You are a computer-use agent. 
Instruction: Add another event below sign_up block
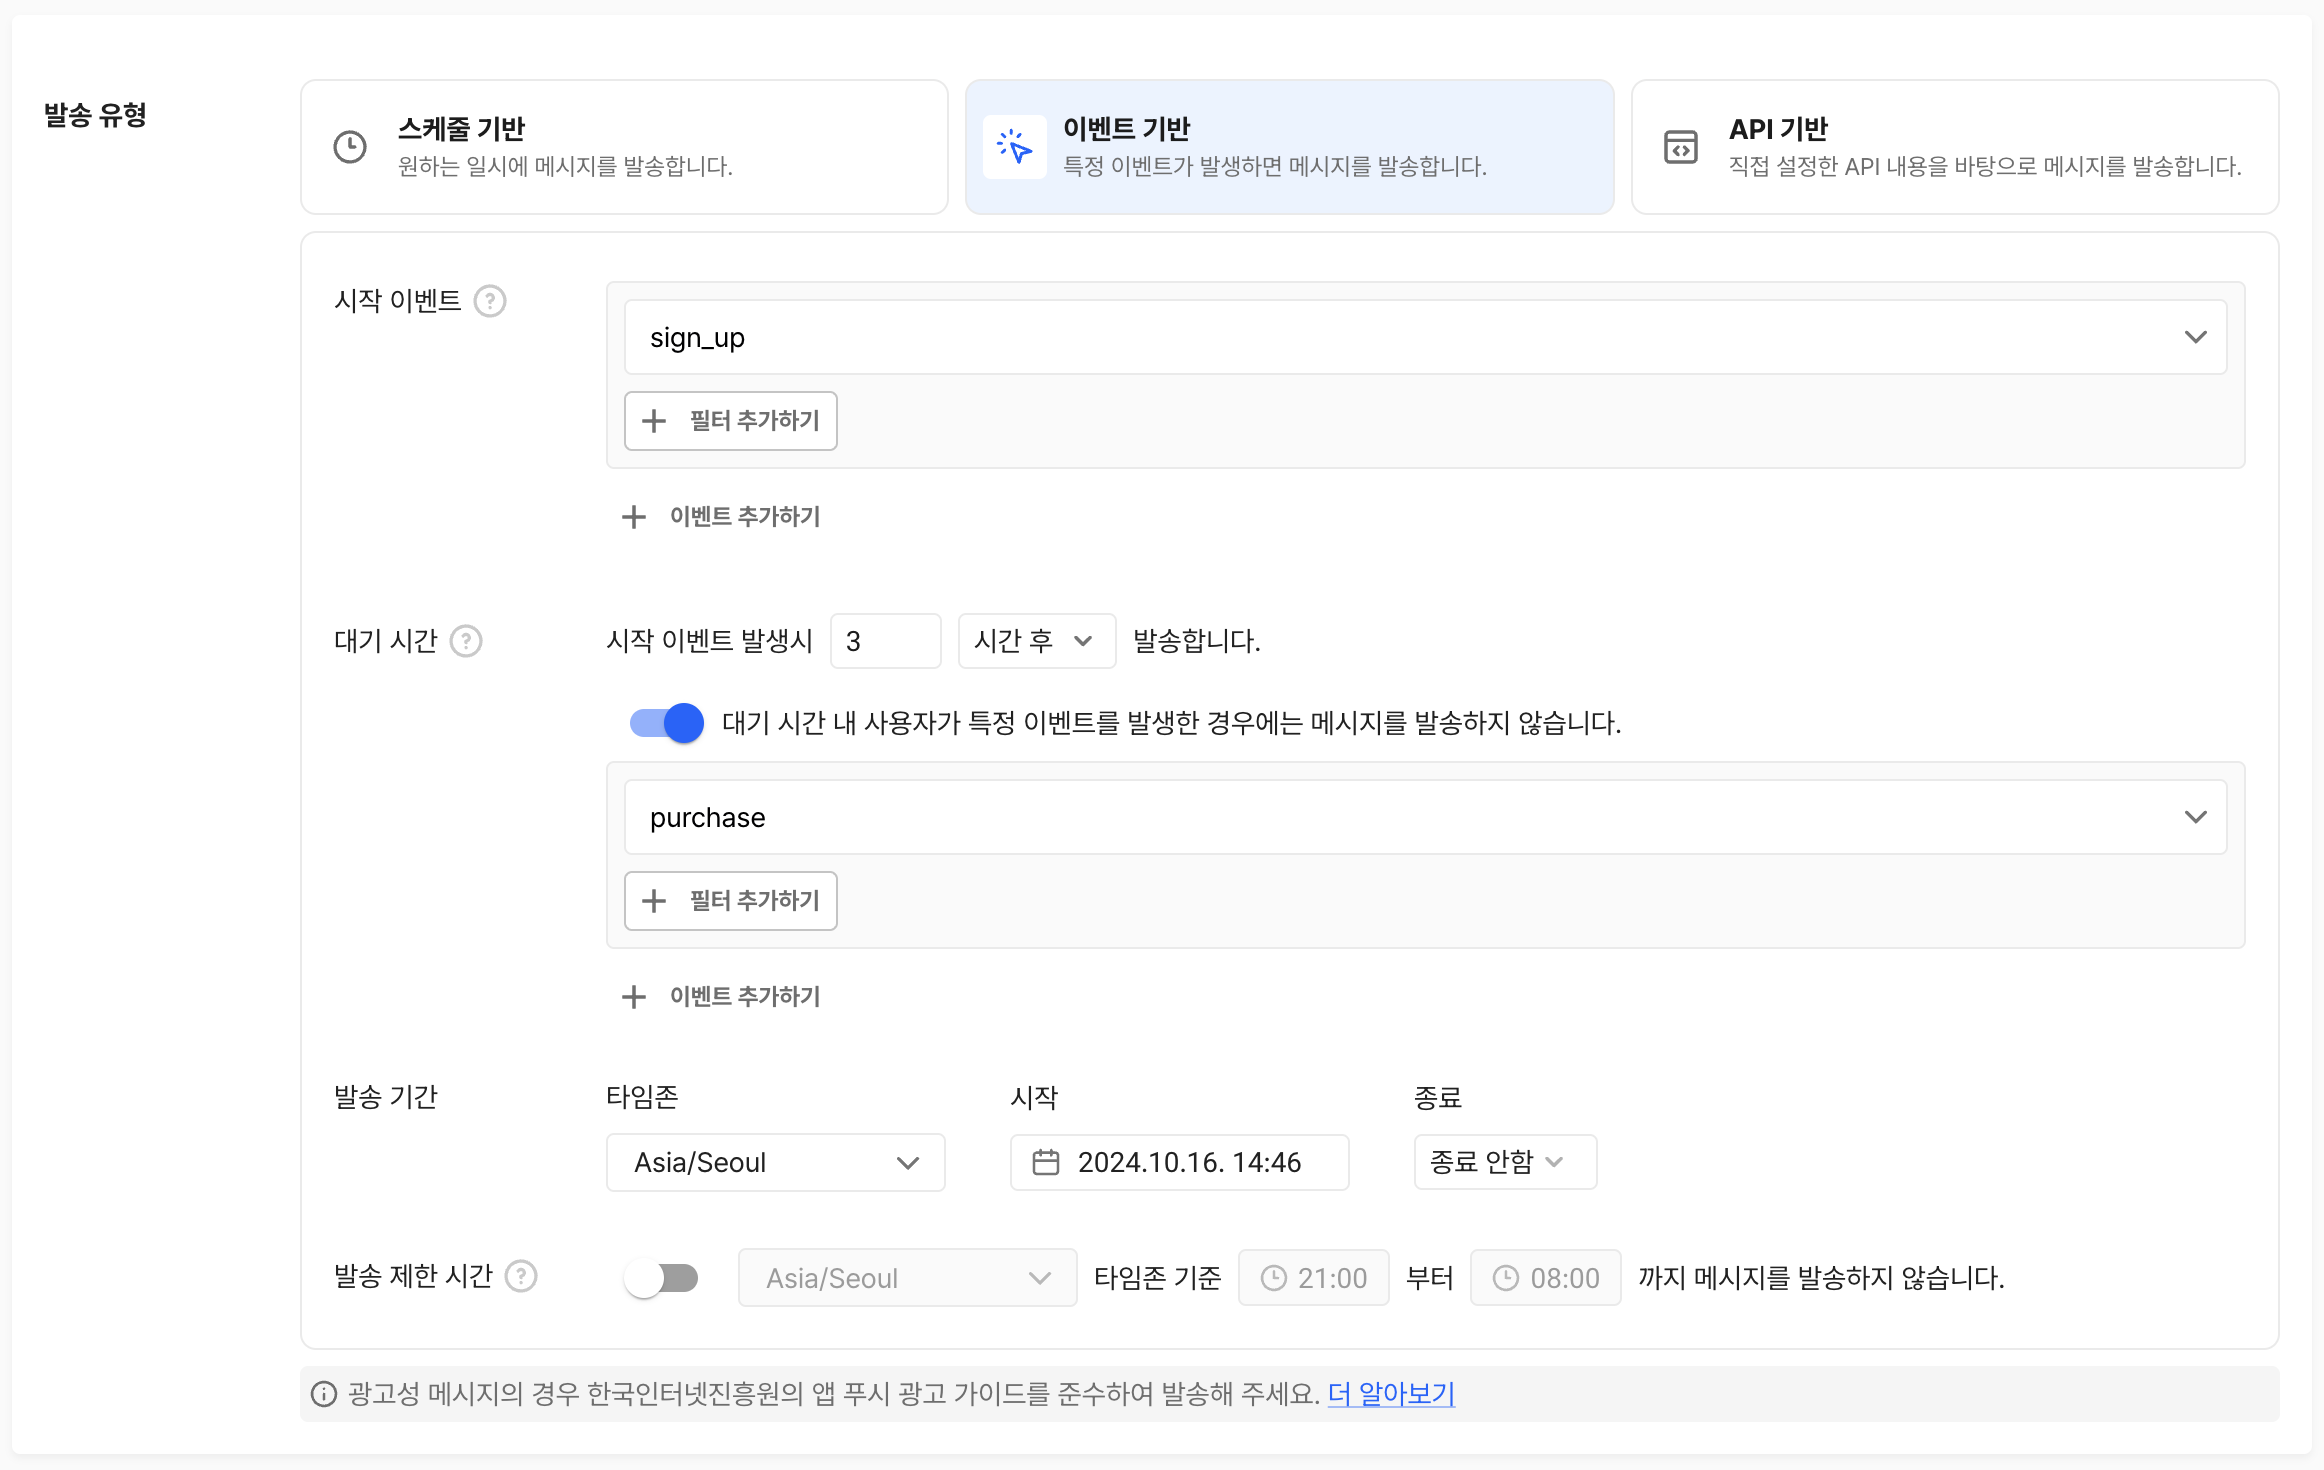point(722,517)
